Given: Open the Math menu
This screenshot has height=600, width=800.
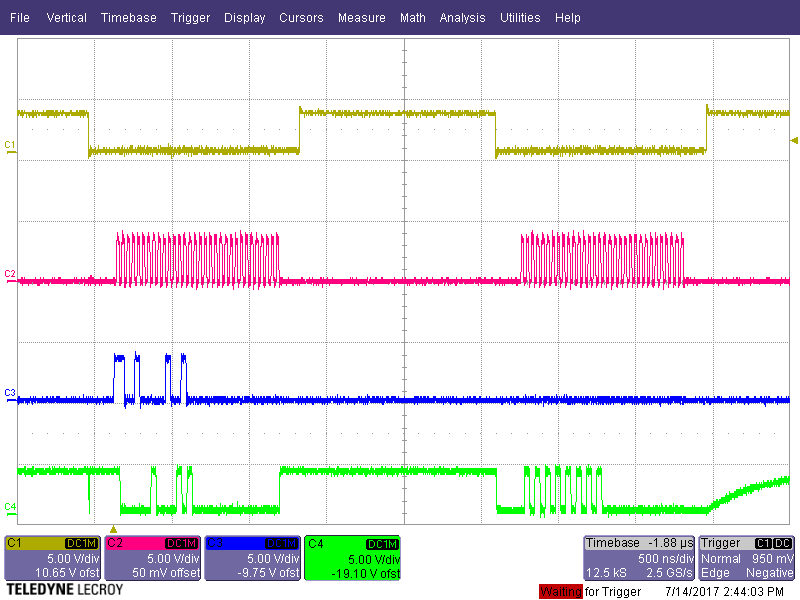Looking at the screenshot, I should (413, 17).
